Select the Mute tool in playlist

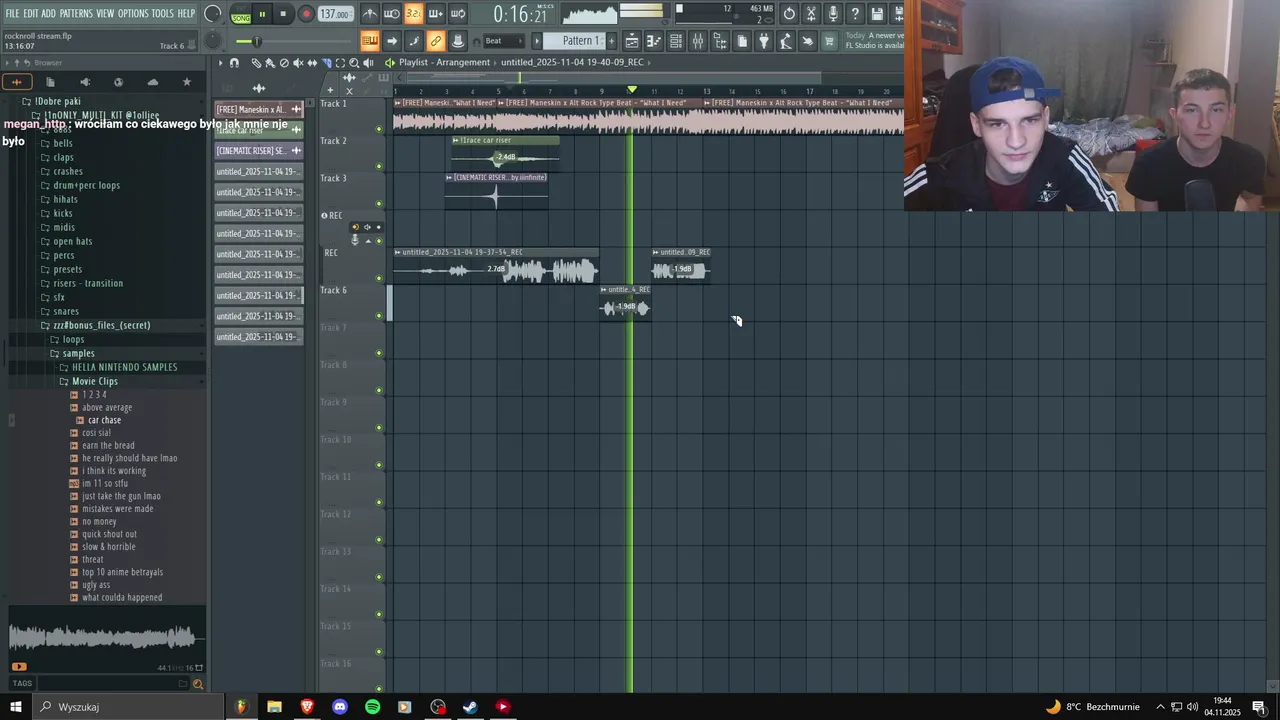[298, 62]
